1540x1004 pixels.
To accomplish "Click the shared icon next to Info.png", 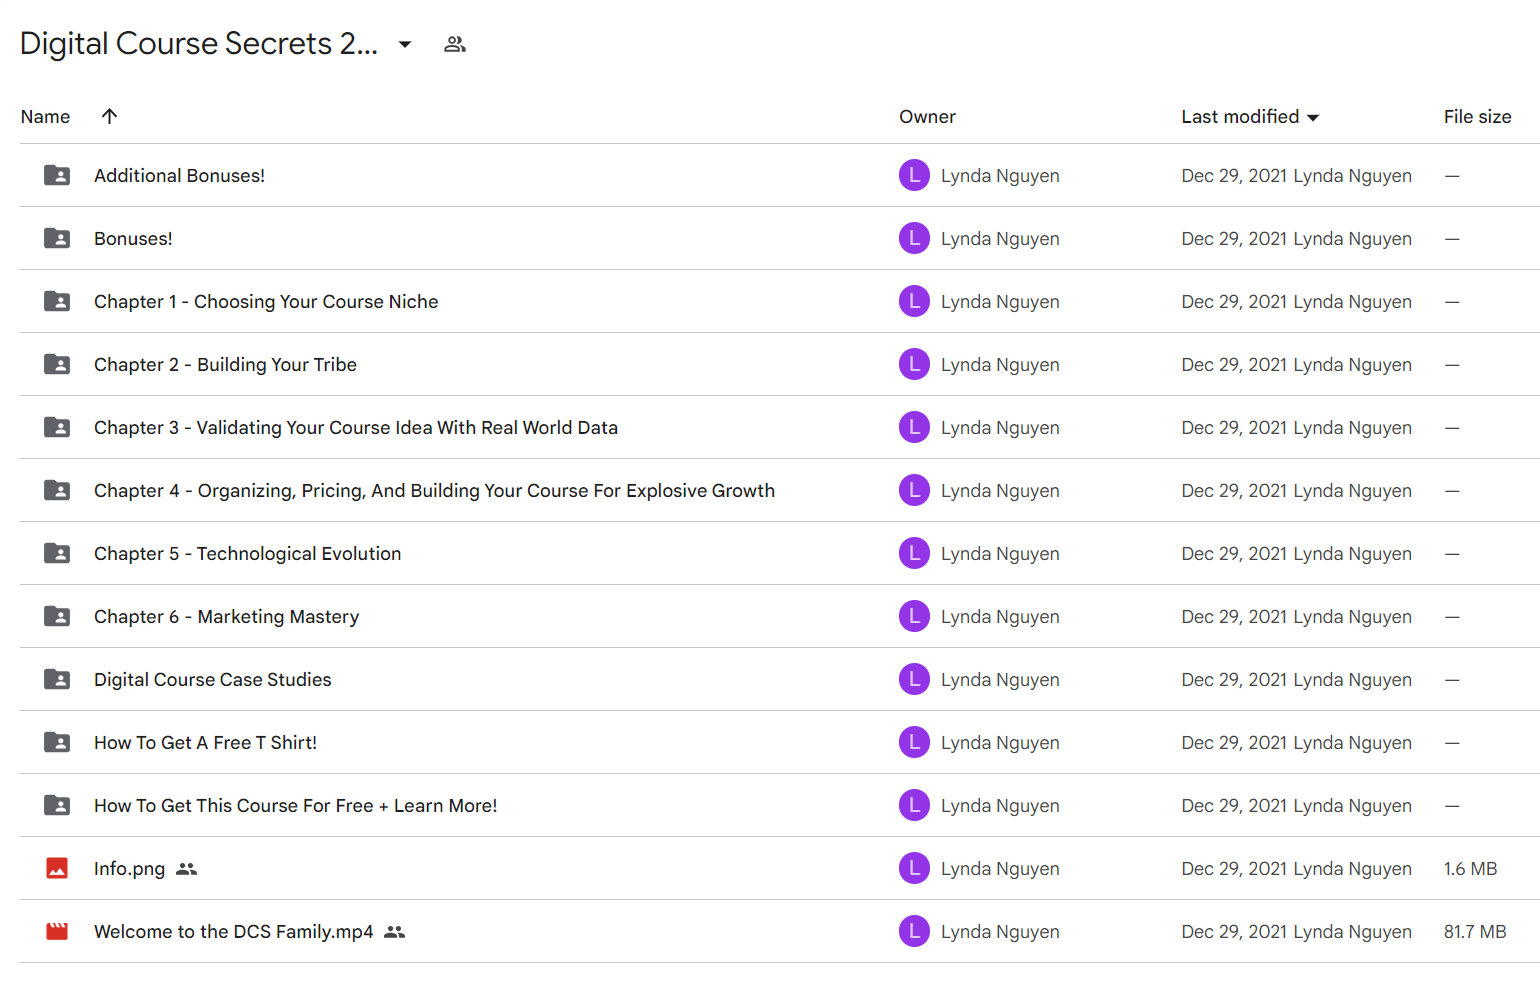I will (186, 869).
